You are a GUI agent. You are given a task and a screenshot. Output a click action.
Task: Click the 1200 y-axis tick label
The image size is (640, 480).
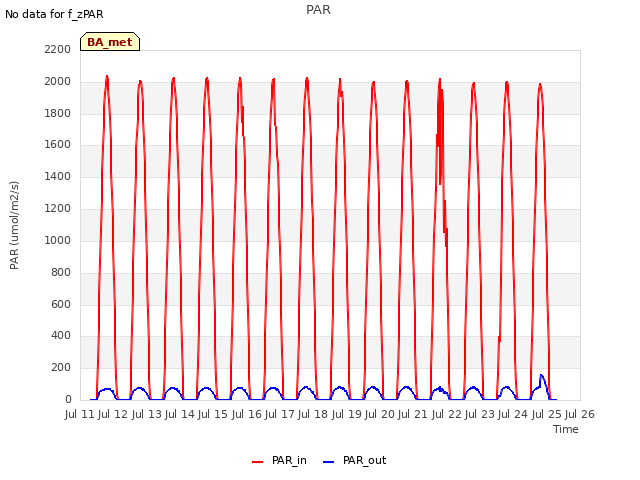click(x=58, y=208)
